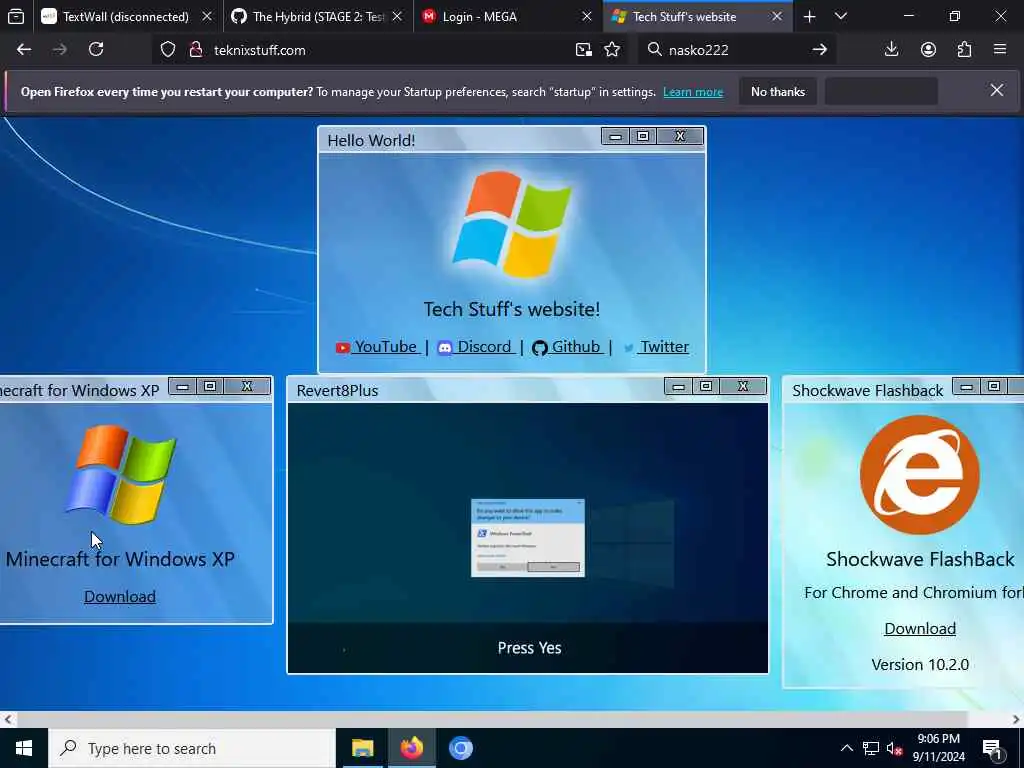The image size is (1024, 768).
Task: Open the notification center icon
Action: point(993,749)
